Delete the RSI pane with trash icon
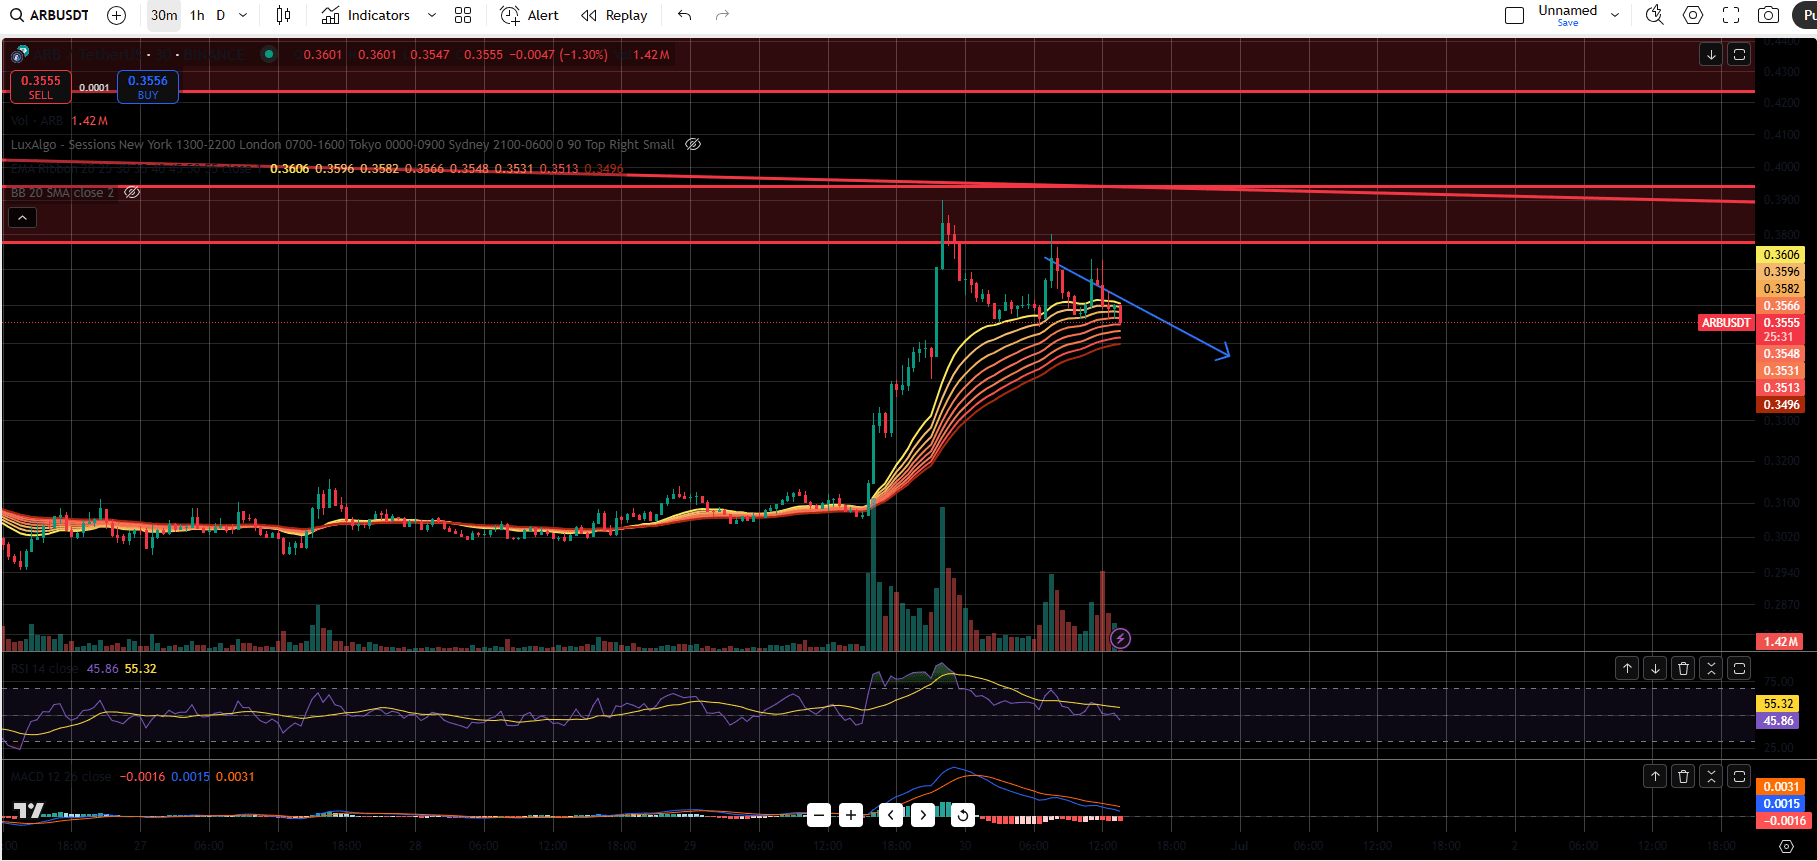 click(1683, 668)
